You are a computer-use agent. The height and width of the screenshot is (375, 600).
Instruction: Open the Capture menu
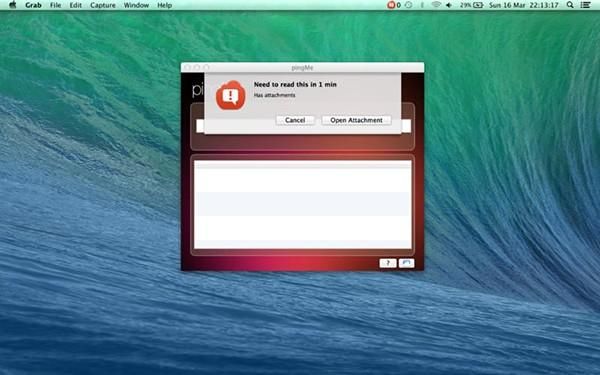(103, 5)
